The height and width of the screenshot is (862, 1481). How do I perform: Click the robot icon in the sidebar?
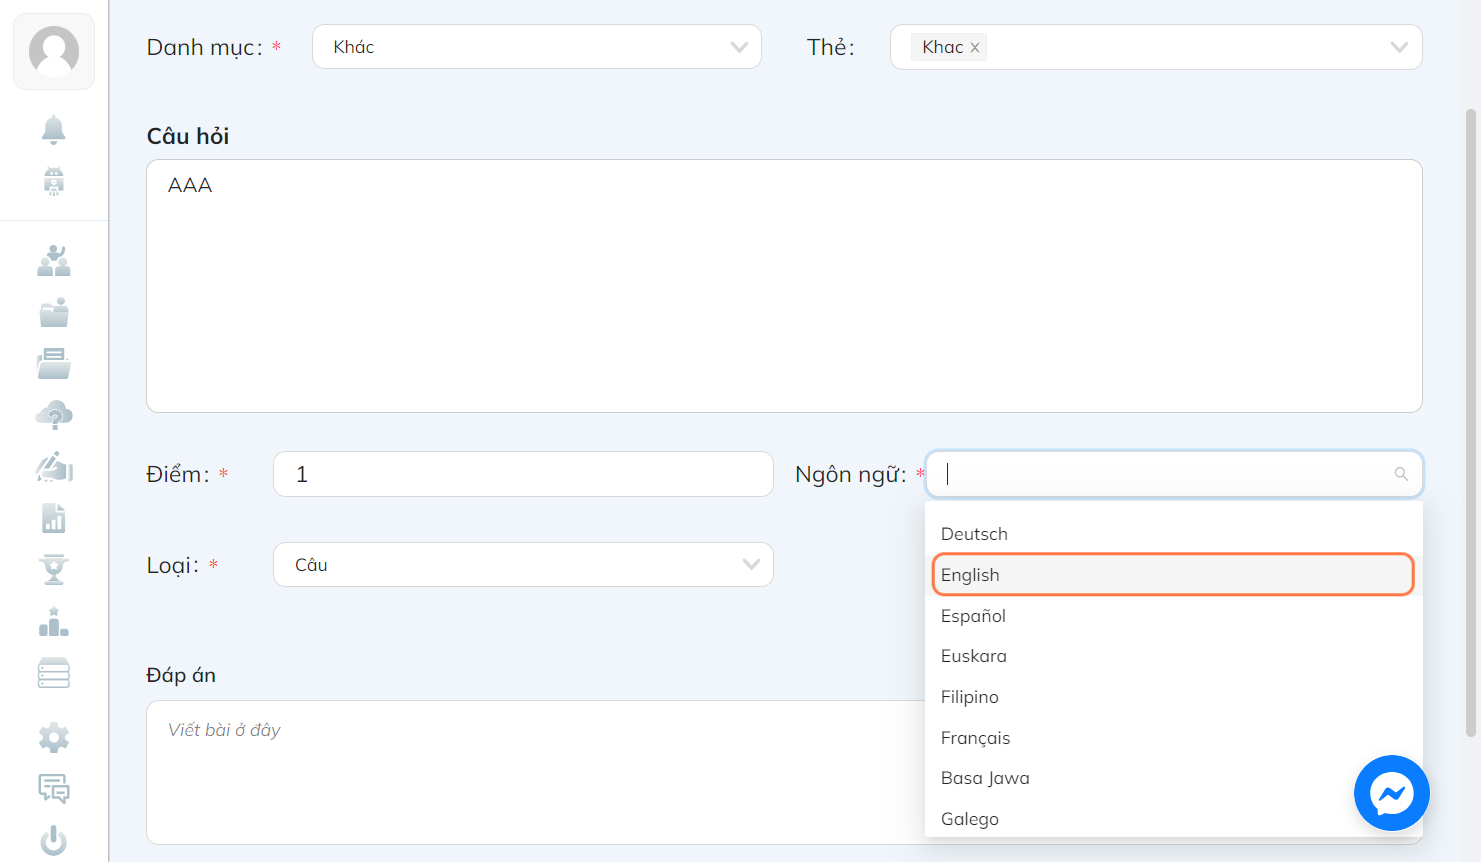pos(54,181)
